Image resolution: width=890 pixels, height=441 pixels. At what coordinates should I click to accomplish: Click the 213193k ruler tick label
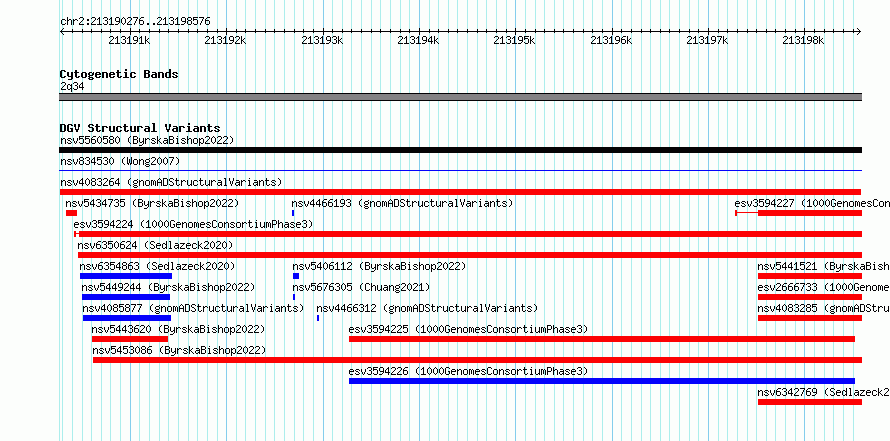322,40
